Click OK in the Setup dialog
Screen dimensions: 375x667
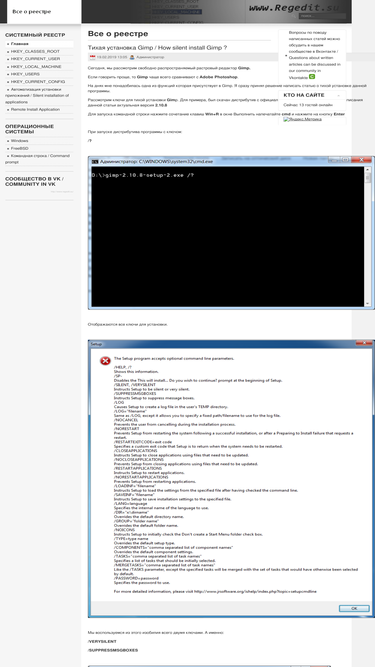354,608
